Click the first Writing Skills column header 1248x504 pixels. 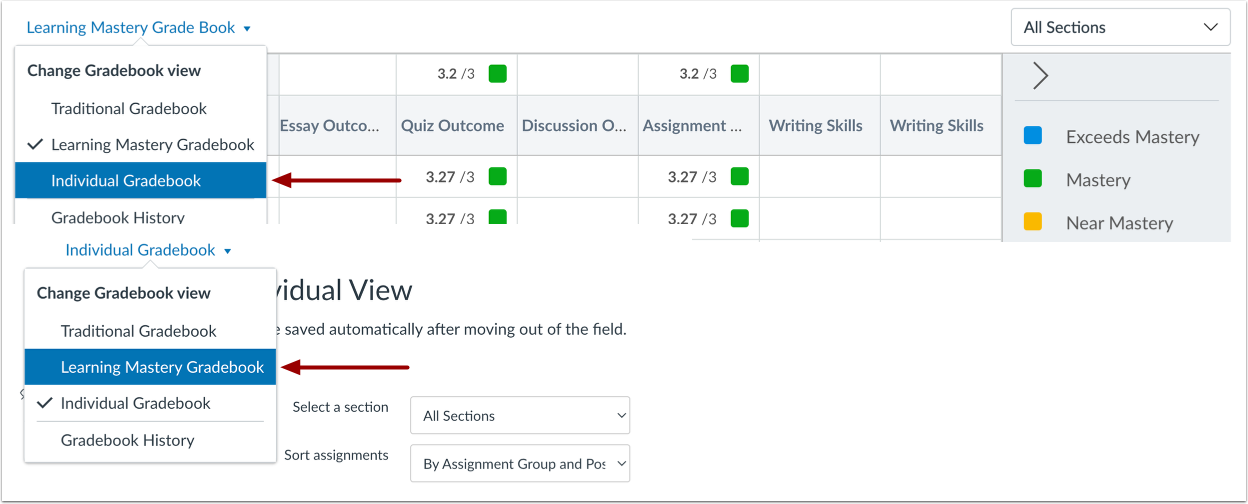815,126
